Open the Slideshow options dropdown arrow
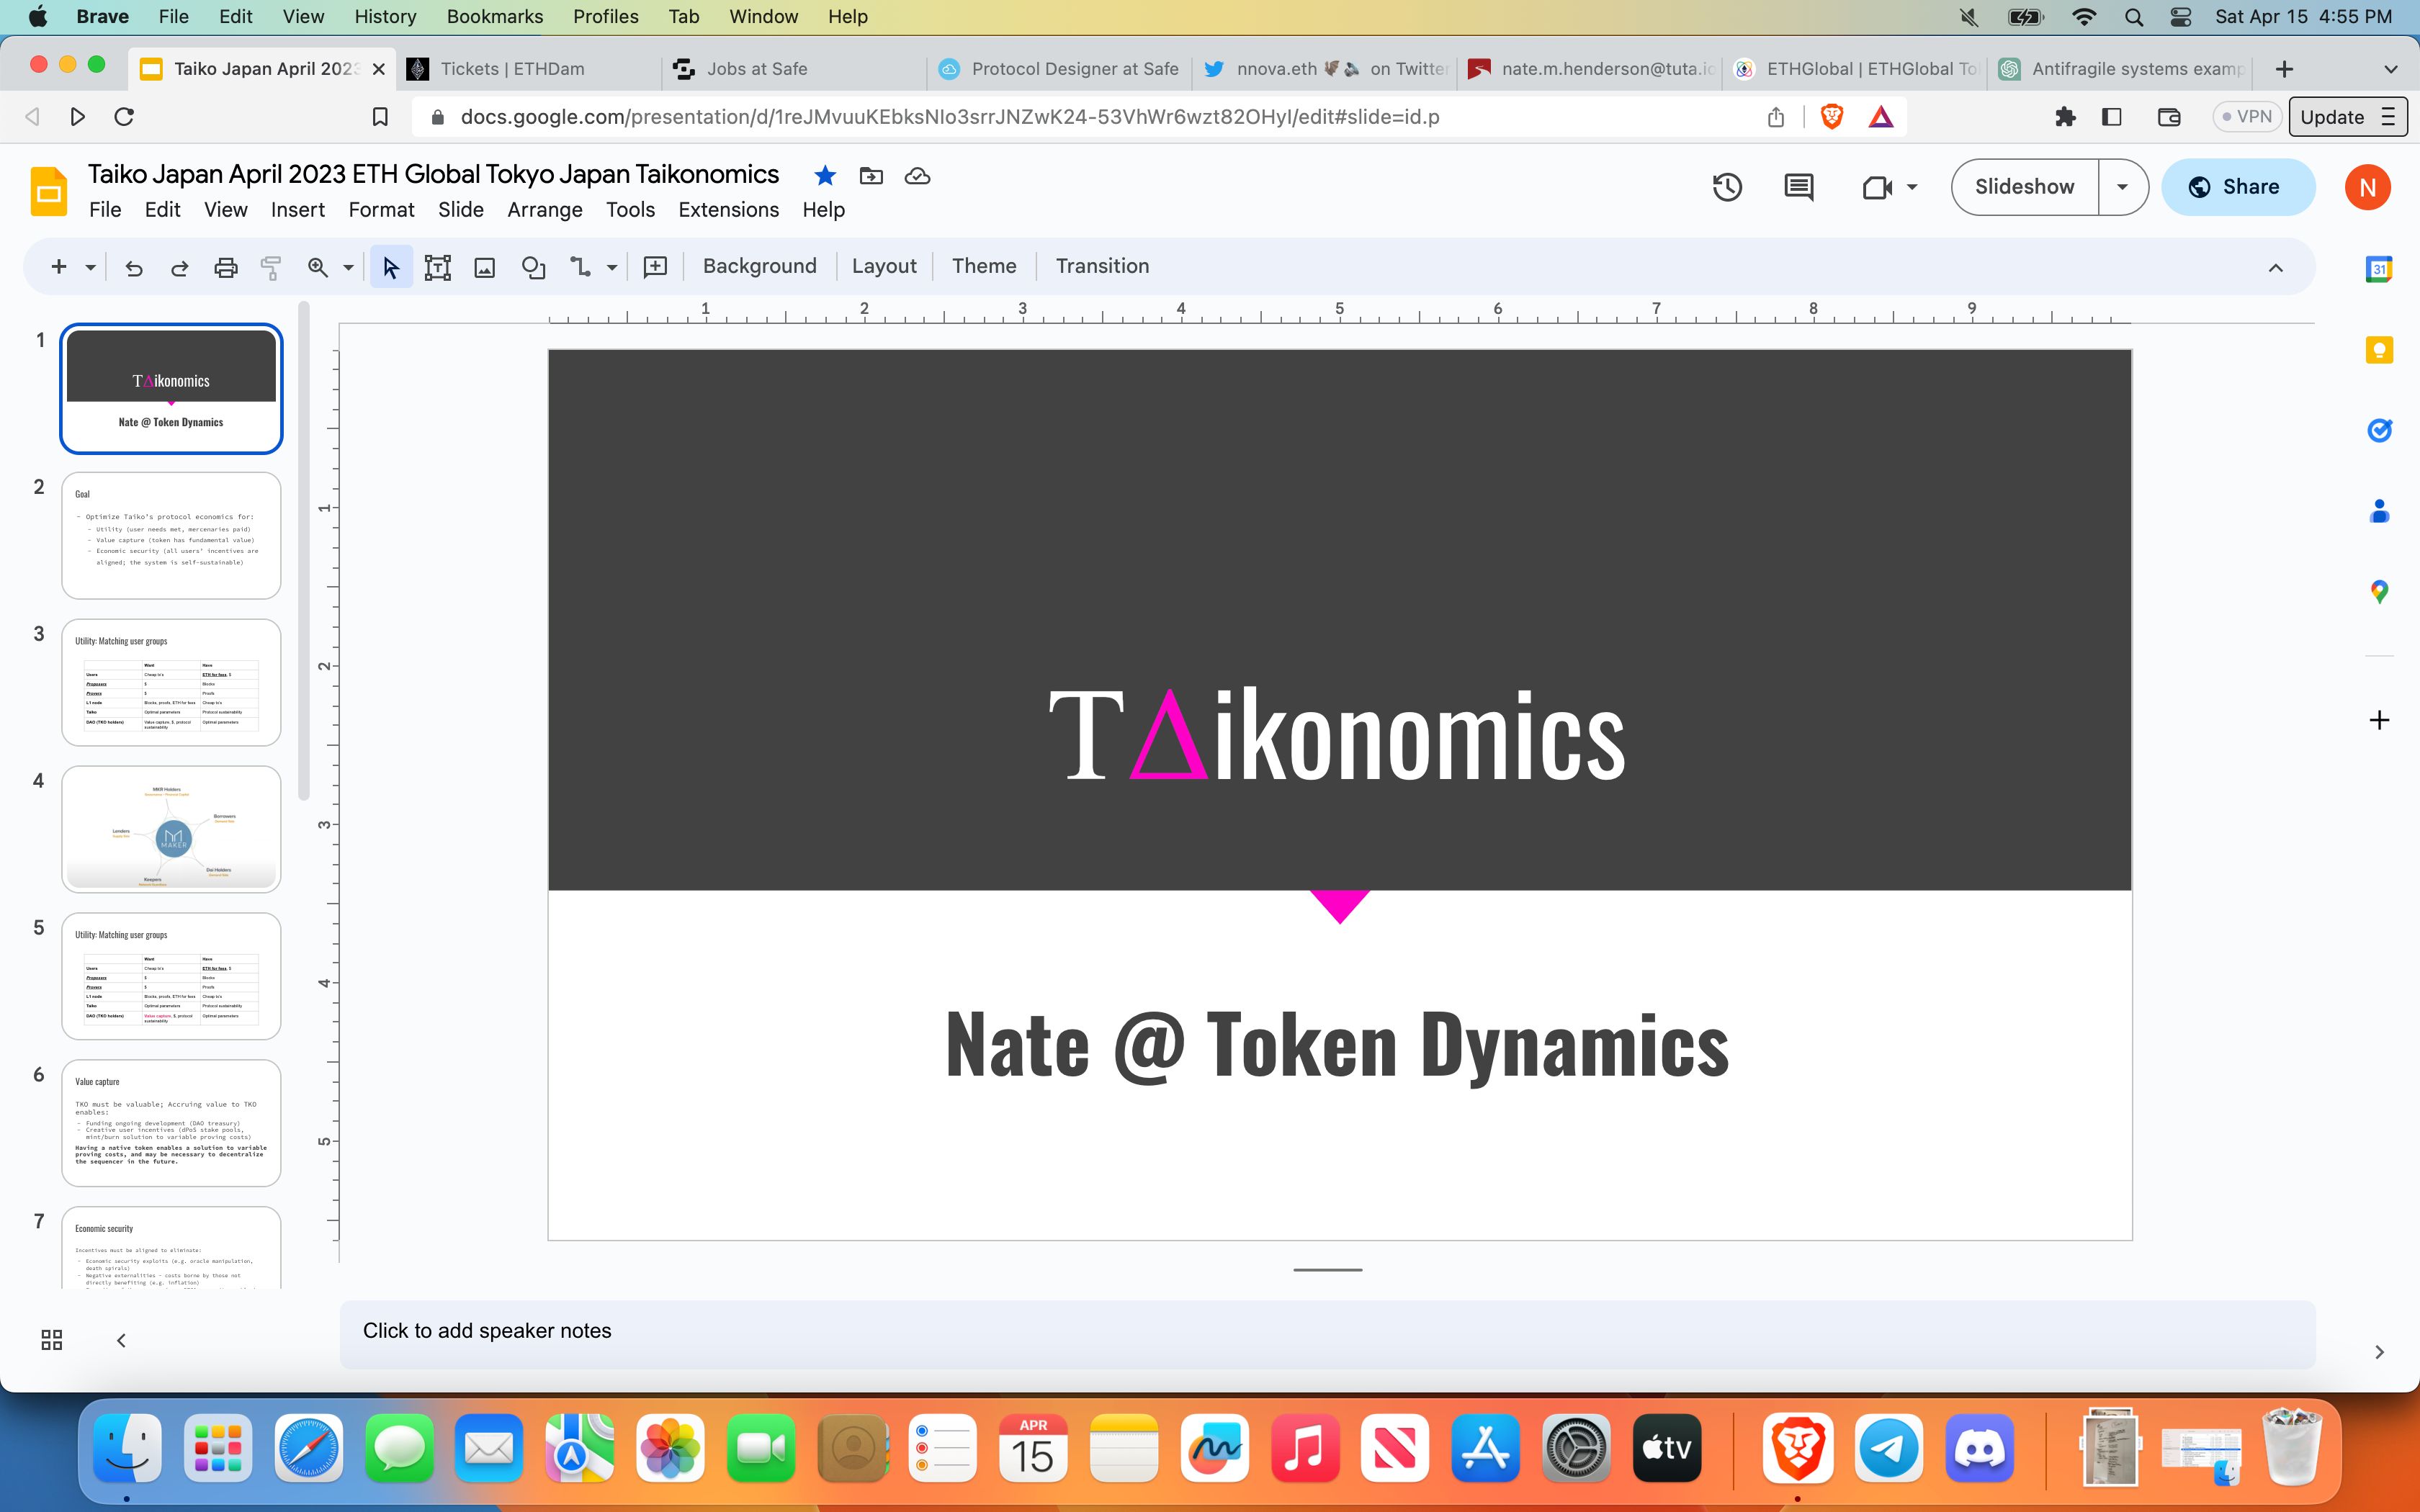Viewport: 2420px width, 1512px height. point(2122,187)
